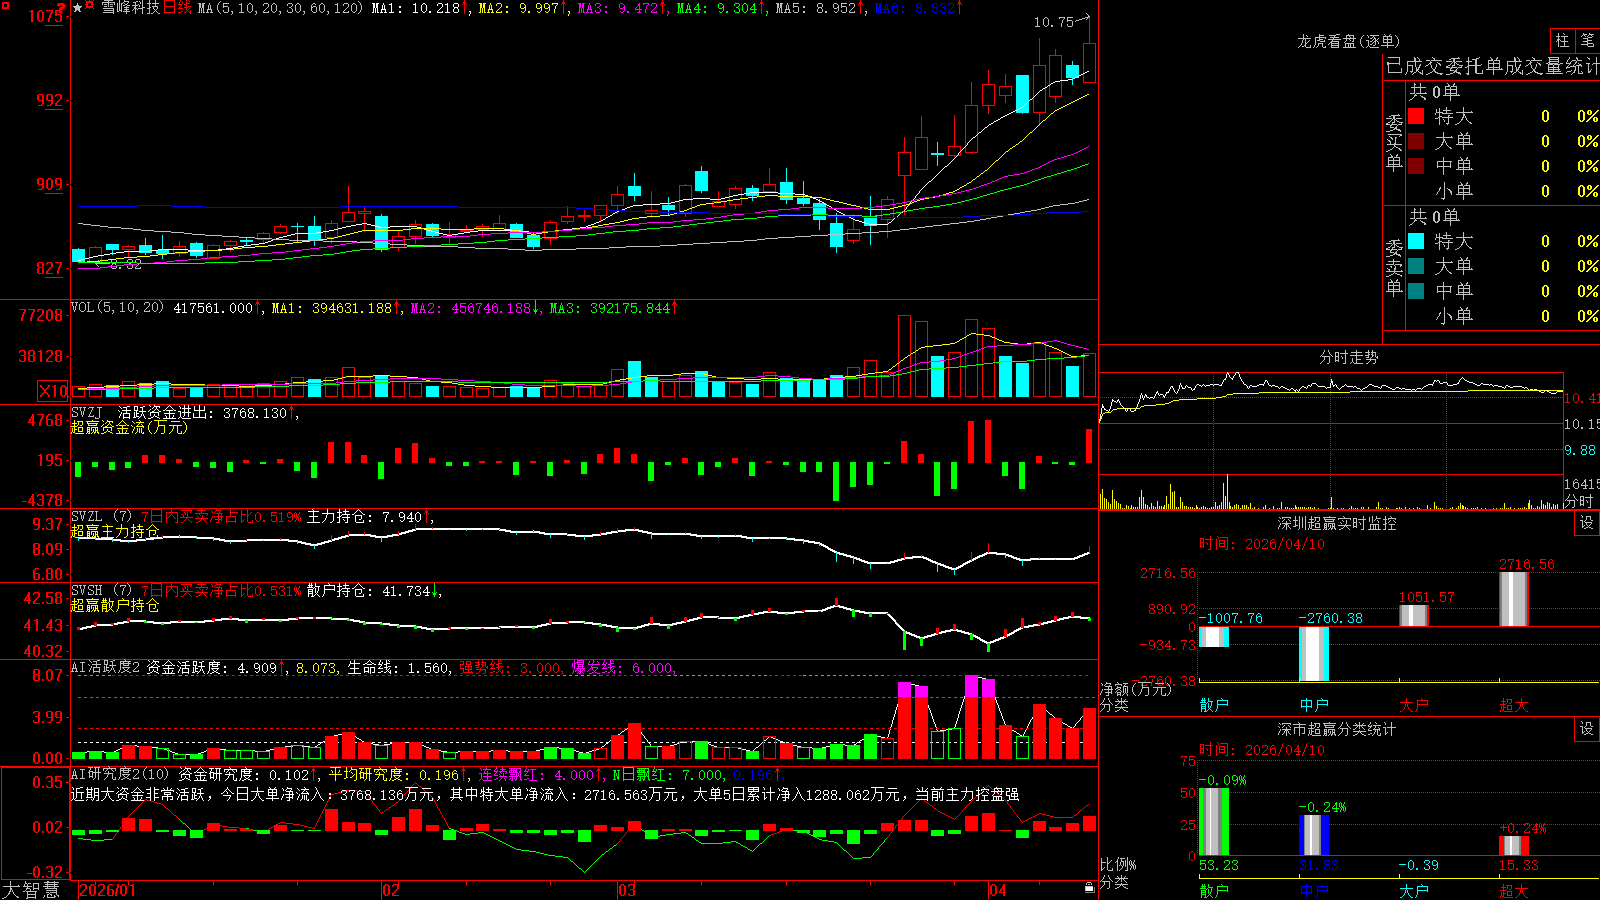Click the X10 volume scale multiplier box
The width and height of the screenshot is (1600, 900).
click(x=53, y=391)
